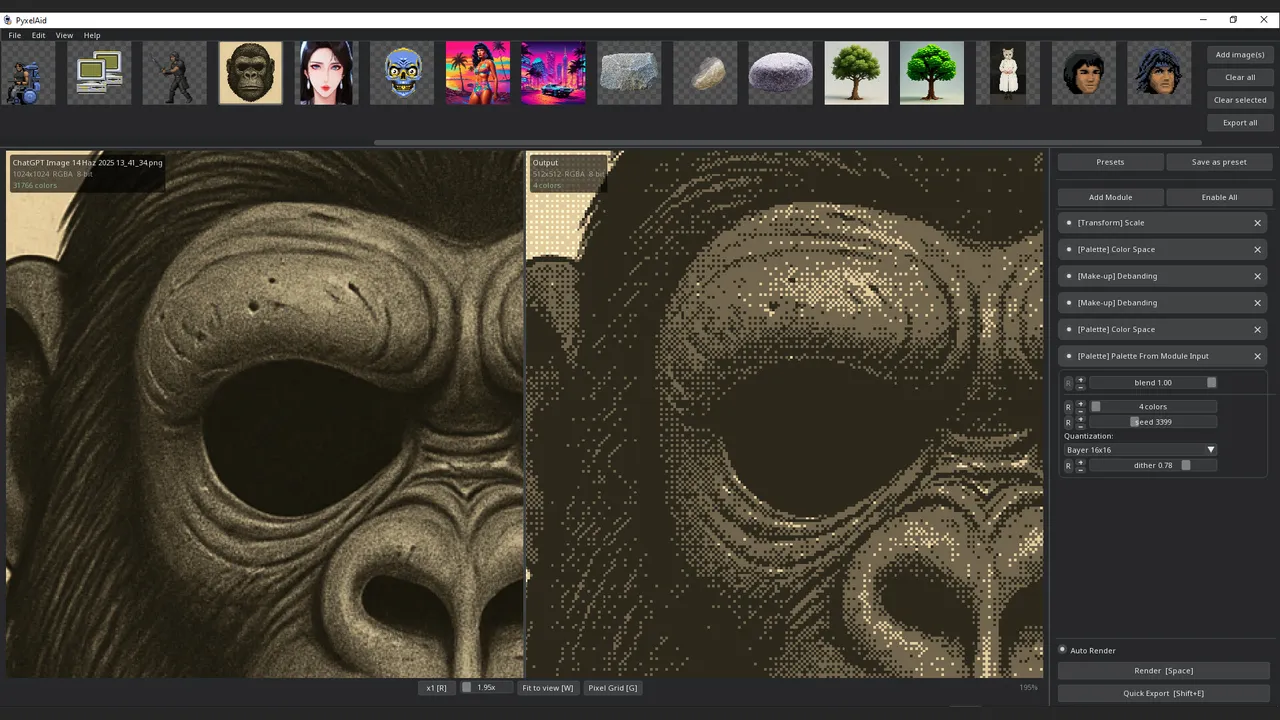
Task: Select the gray angular rock thumbnail
Action: [x=629, y=73]
